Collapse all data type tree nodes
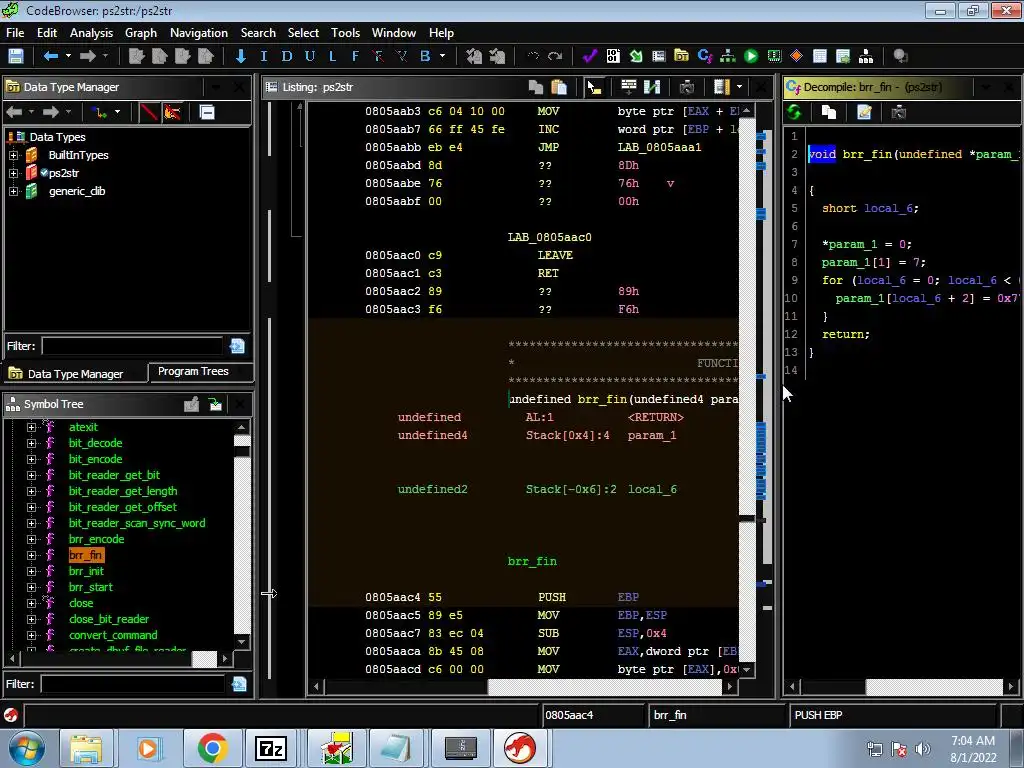The width and height of the screenshot is (1024, 768). (x=207, y=112)
